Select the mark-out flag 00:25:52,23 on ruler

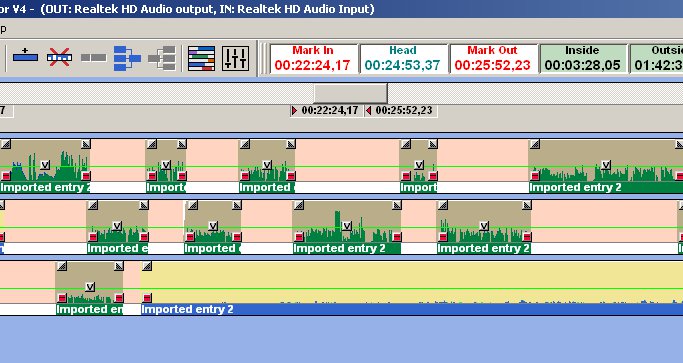tap(401, 111)
